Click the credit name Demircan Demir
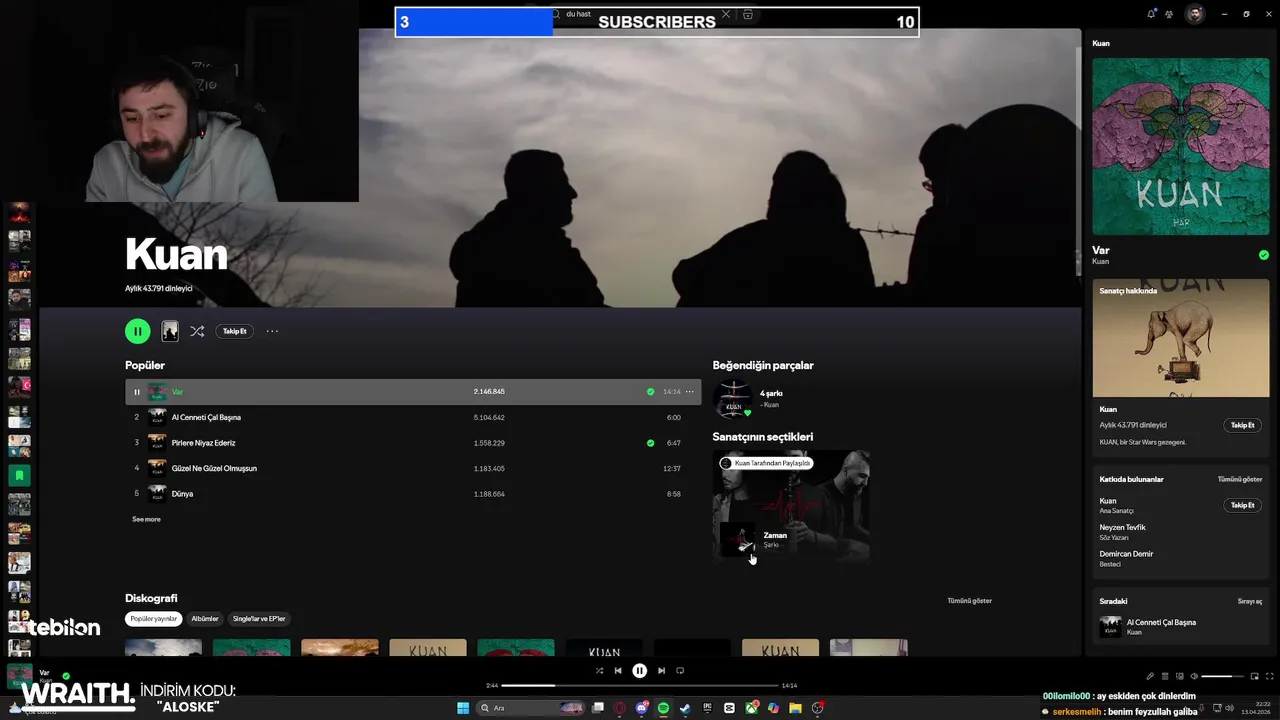This screenshot has width=1280, height=720. pyautogui.click(x=1126, y=553)
